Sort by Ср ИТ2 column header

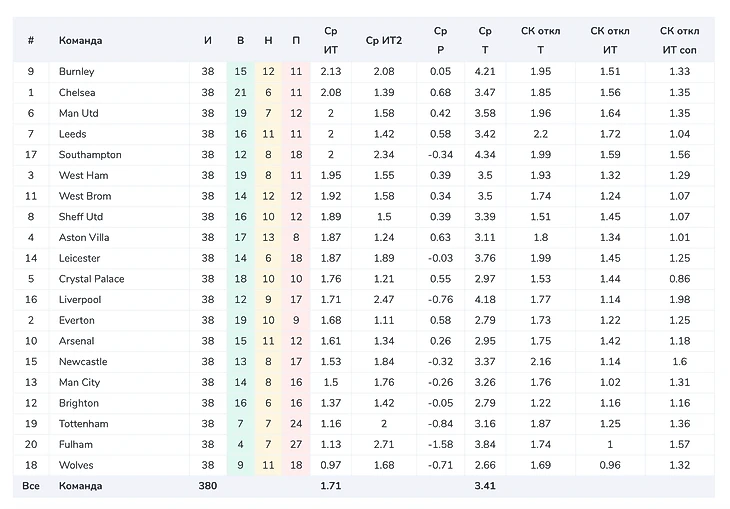[383, 40]
